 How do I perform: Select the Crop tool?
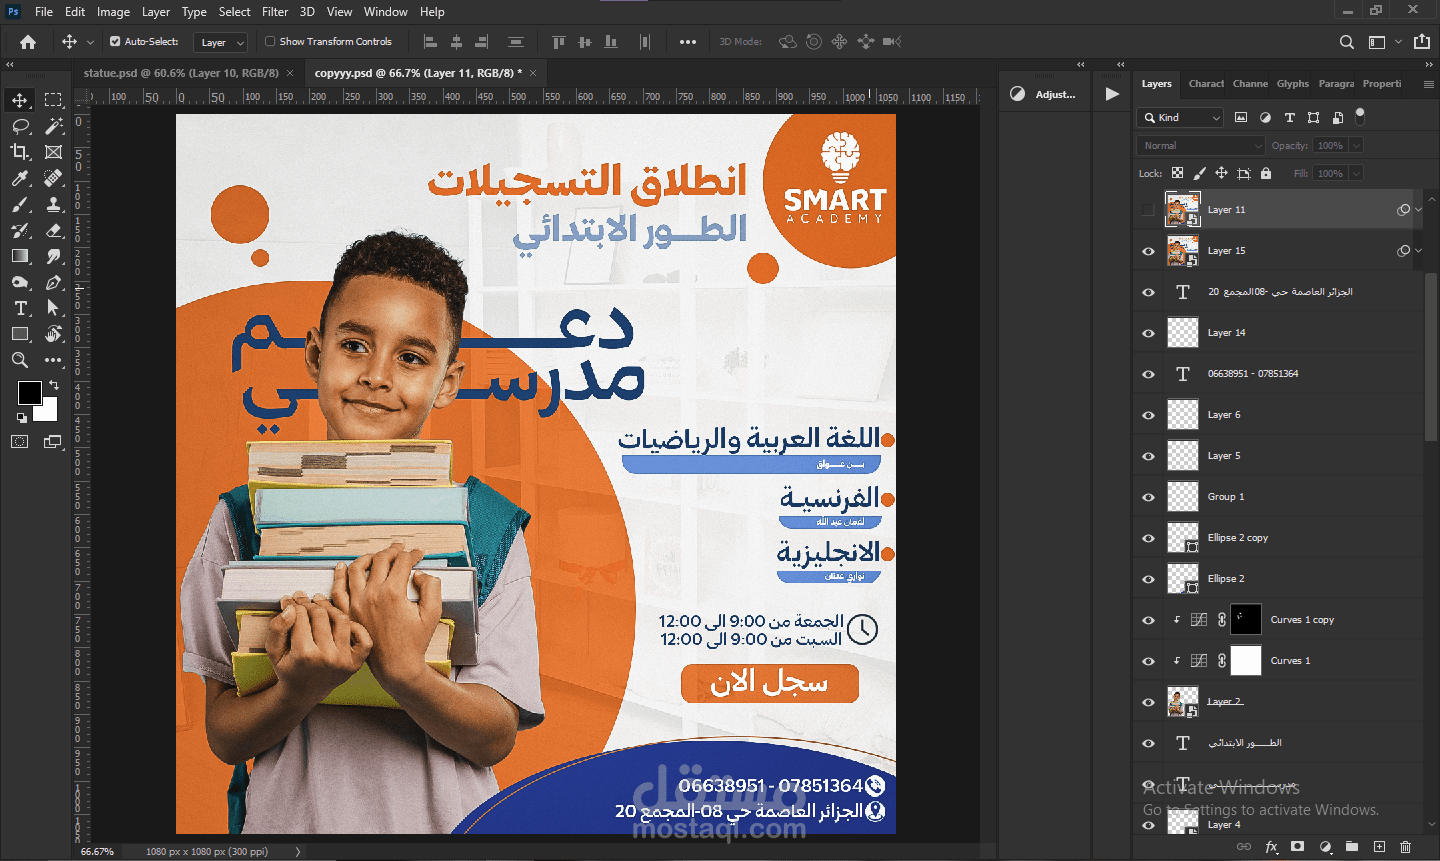click(20, 152)
